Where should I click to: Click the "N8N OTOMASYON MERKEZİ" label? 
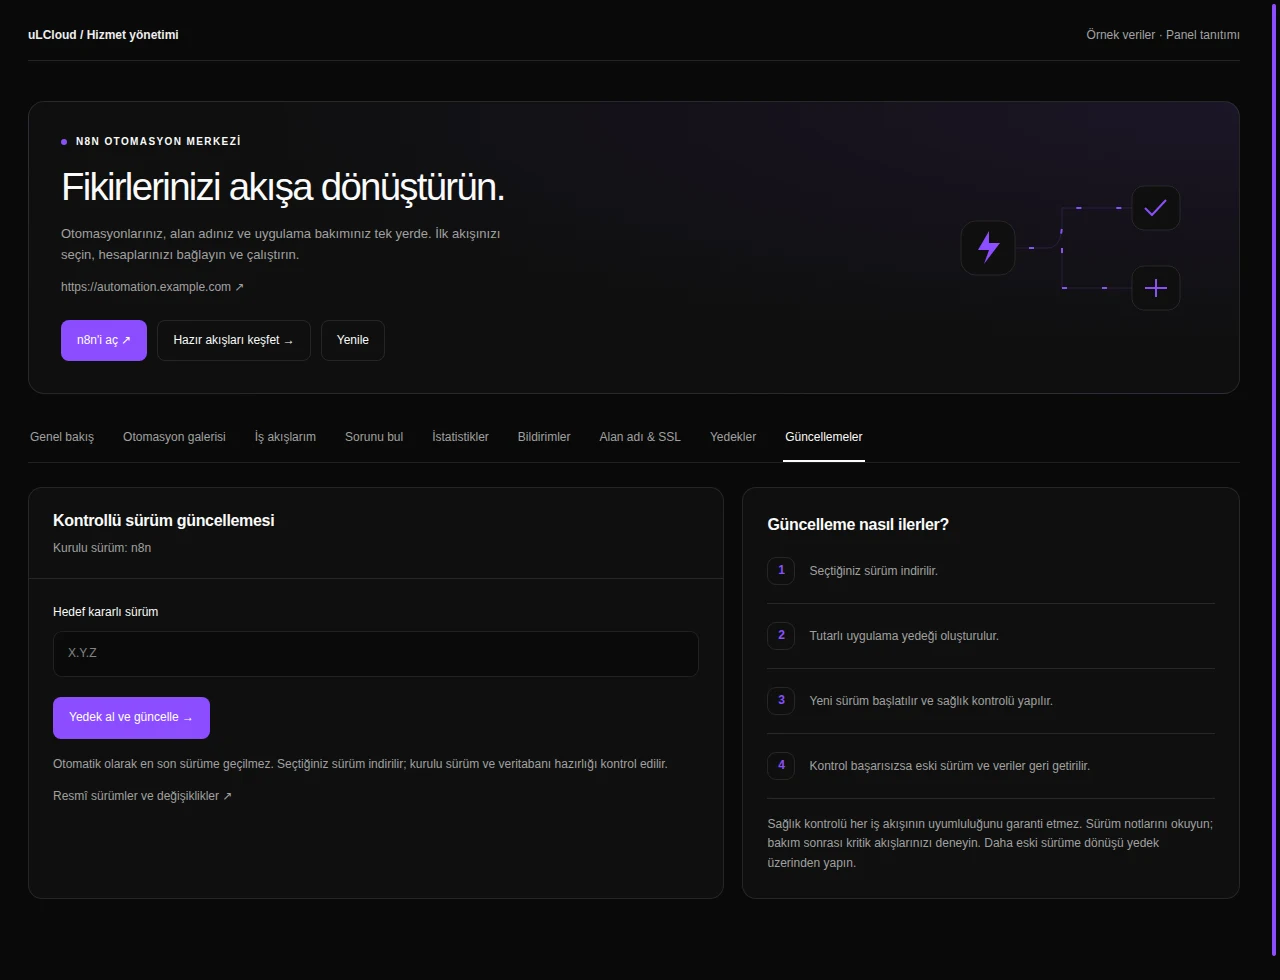pyautogui.click(x=158, y=142)
